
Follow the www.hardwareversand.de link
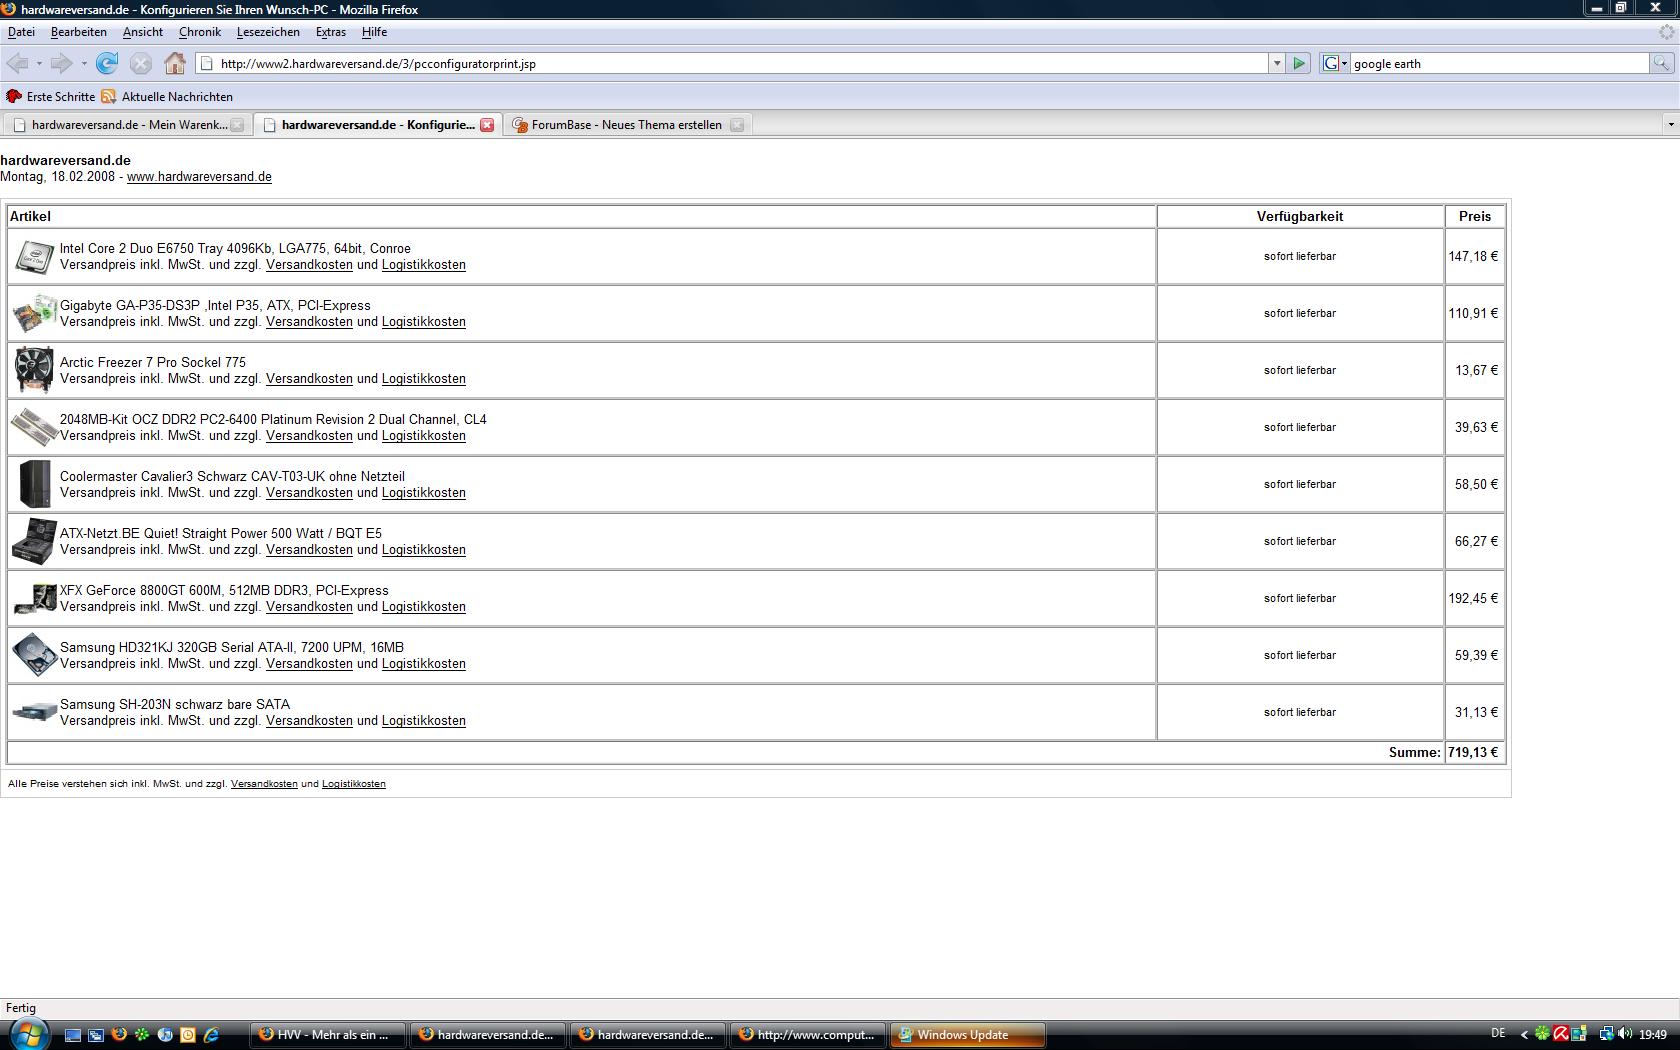tap(199, 177)
